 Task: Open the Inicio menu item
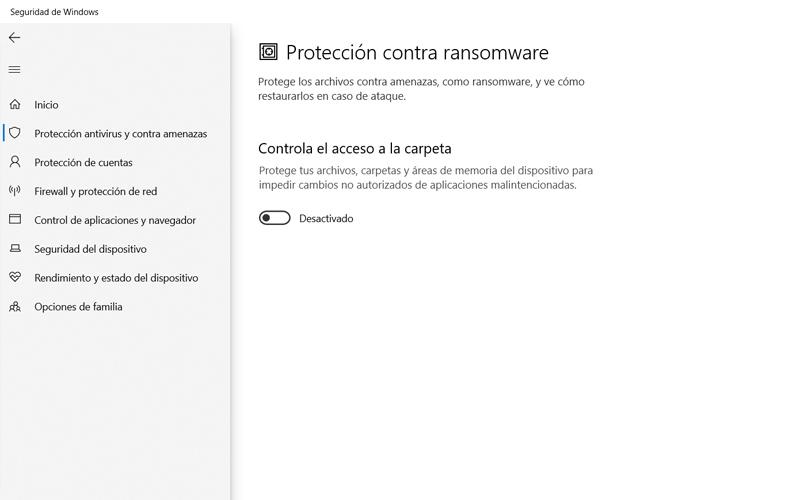point(46,105)
